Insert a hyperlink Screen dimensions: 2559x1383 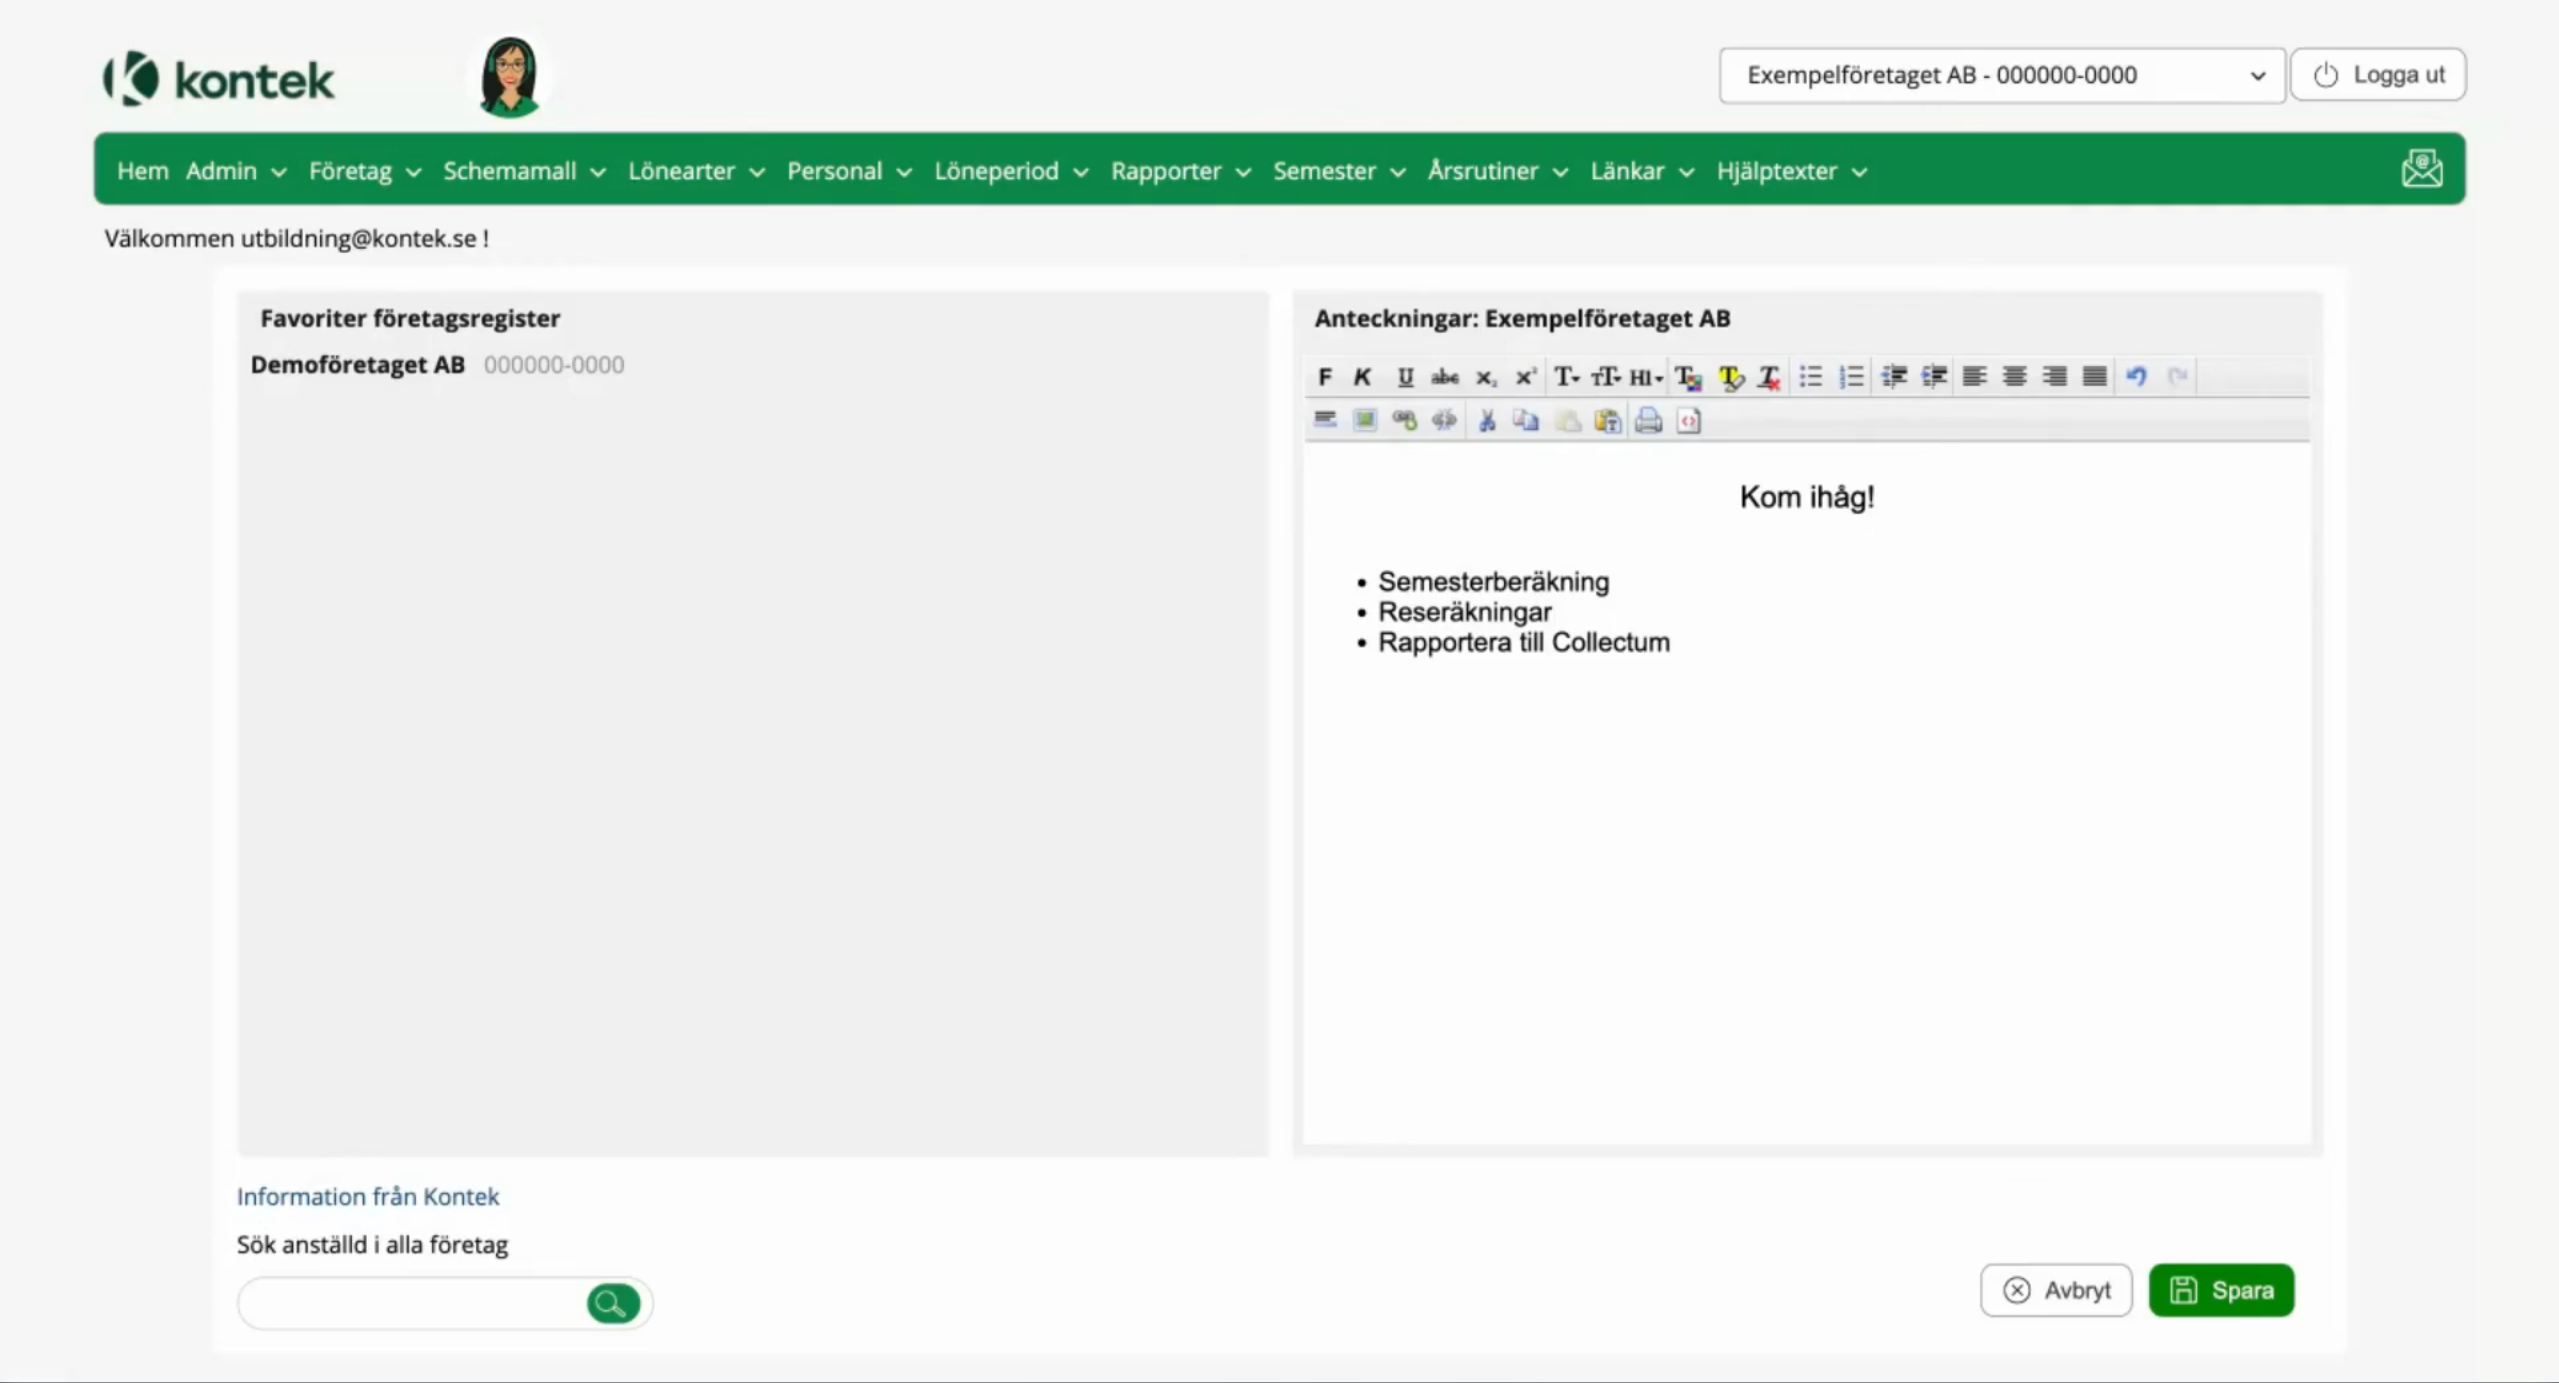pos(1404,420)
